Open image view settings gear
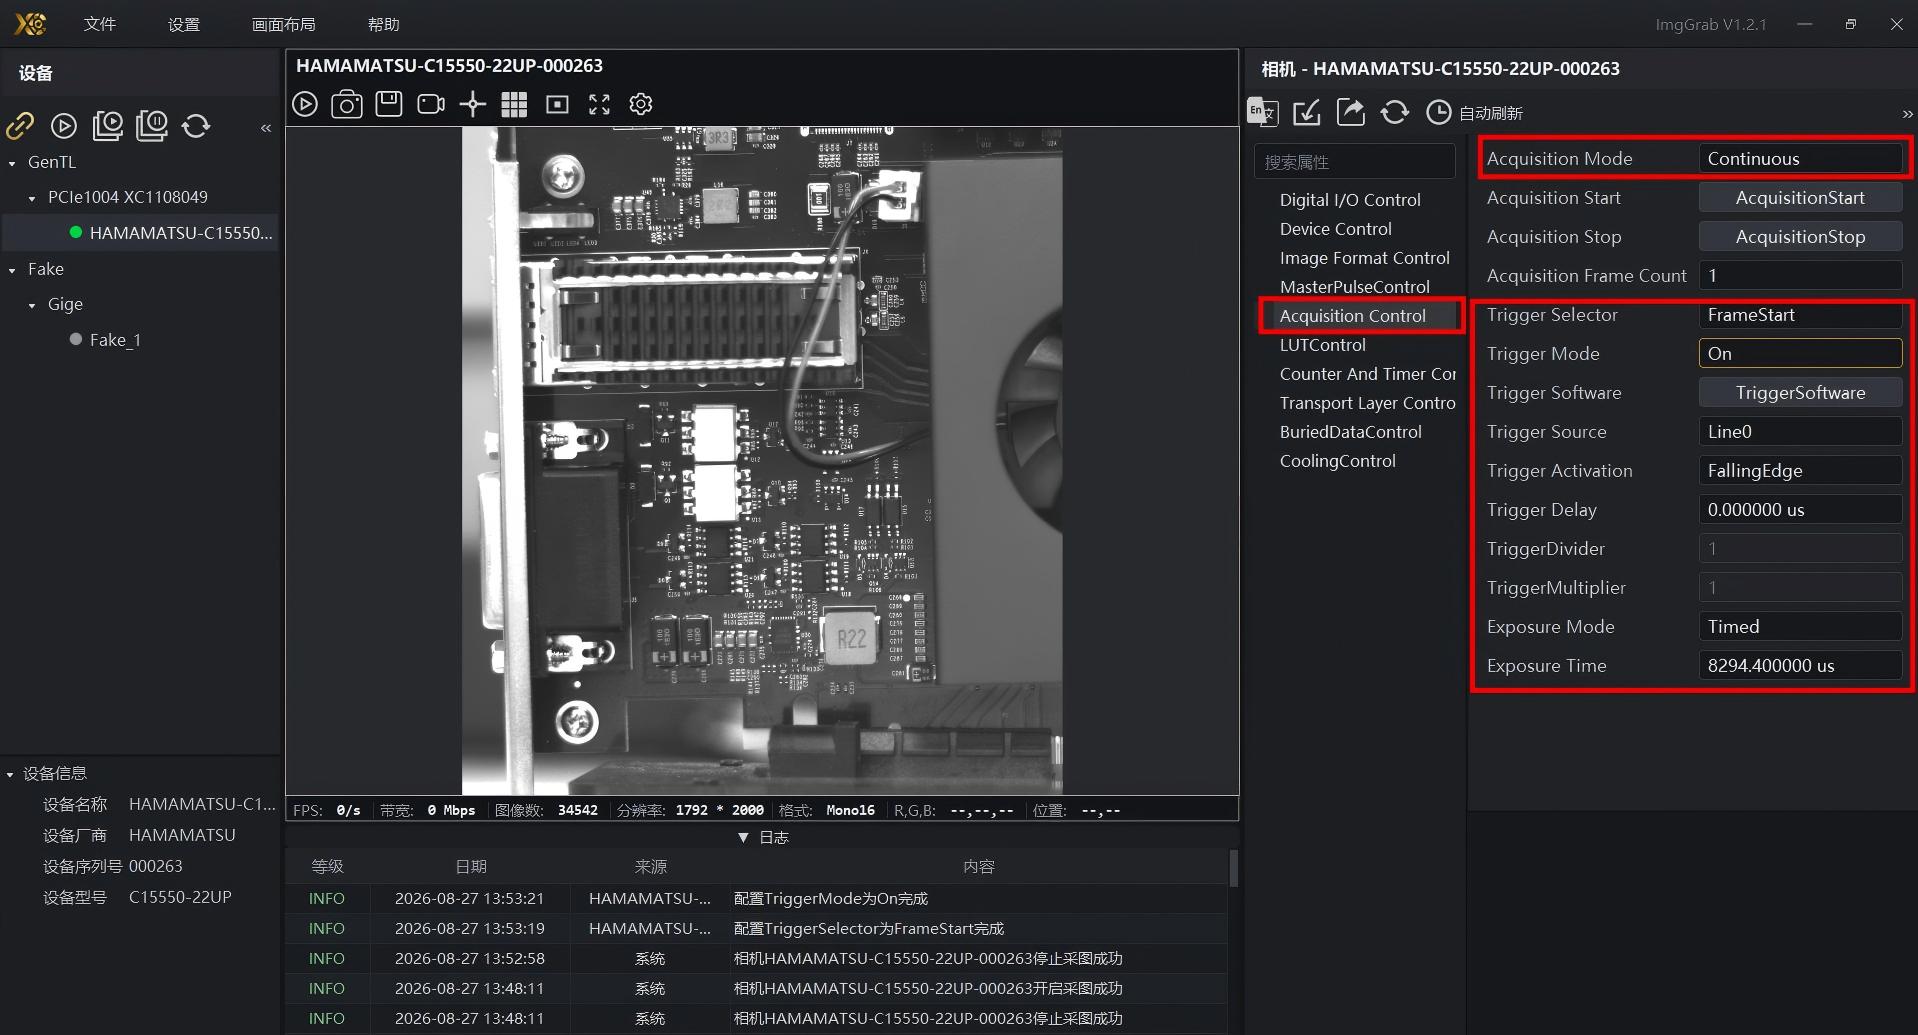 coord(641,104)
